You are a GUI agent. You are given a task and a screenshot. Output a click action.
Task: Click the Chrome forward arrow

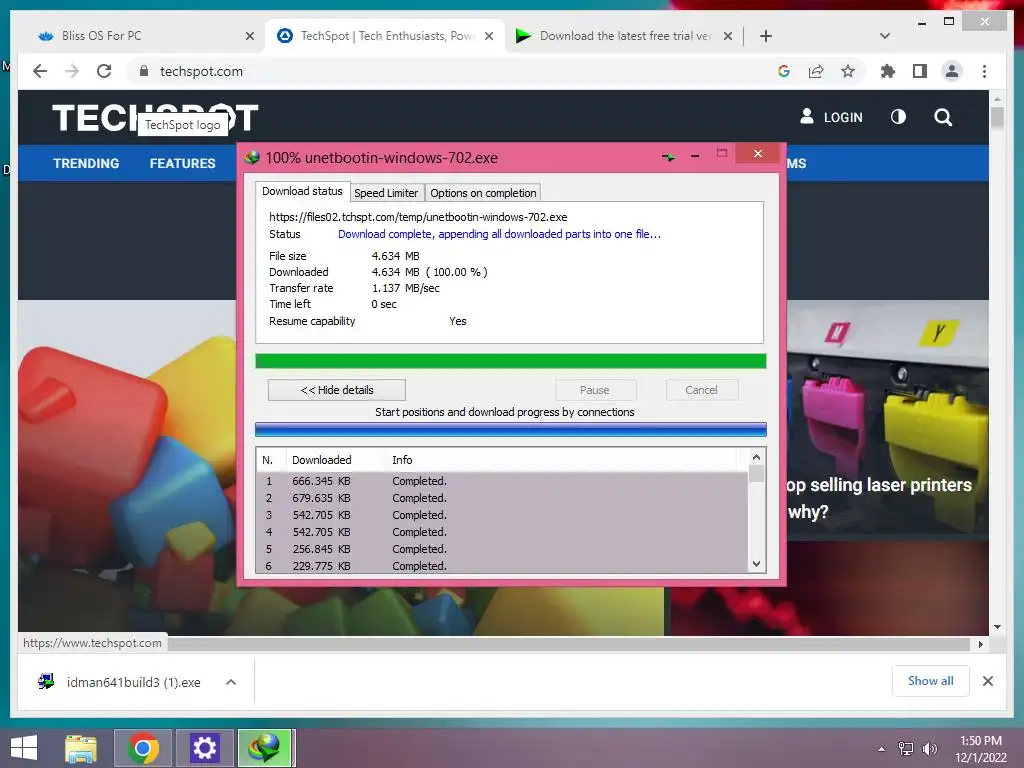click(x=72, y=71)
